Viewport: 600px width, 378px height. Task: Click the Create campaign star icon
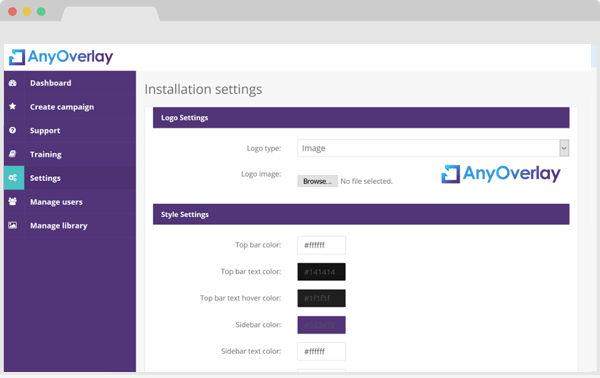click(x=13, y=106)
